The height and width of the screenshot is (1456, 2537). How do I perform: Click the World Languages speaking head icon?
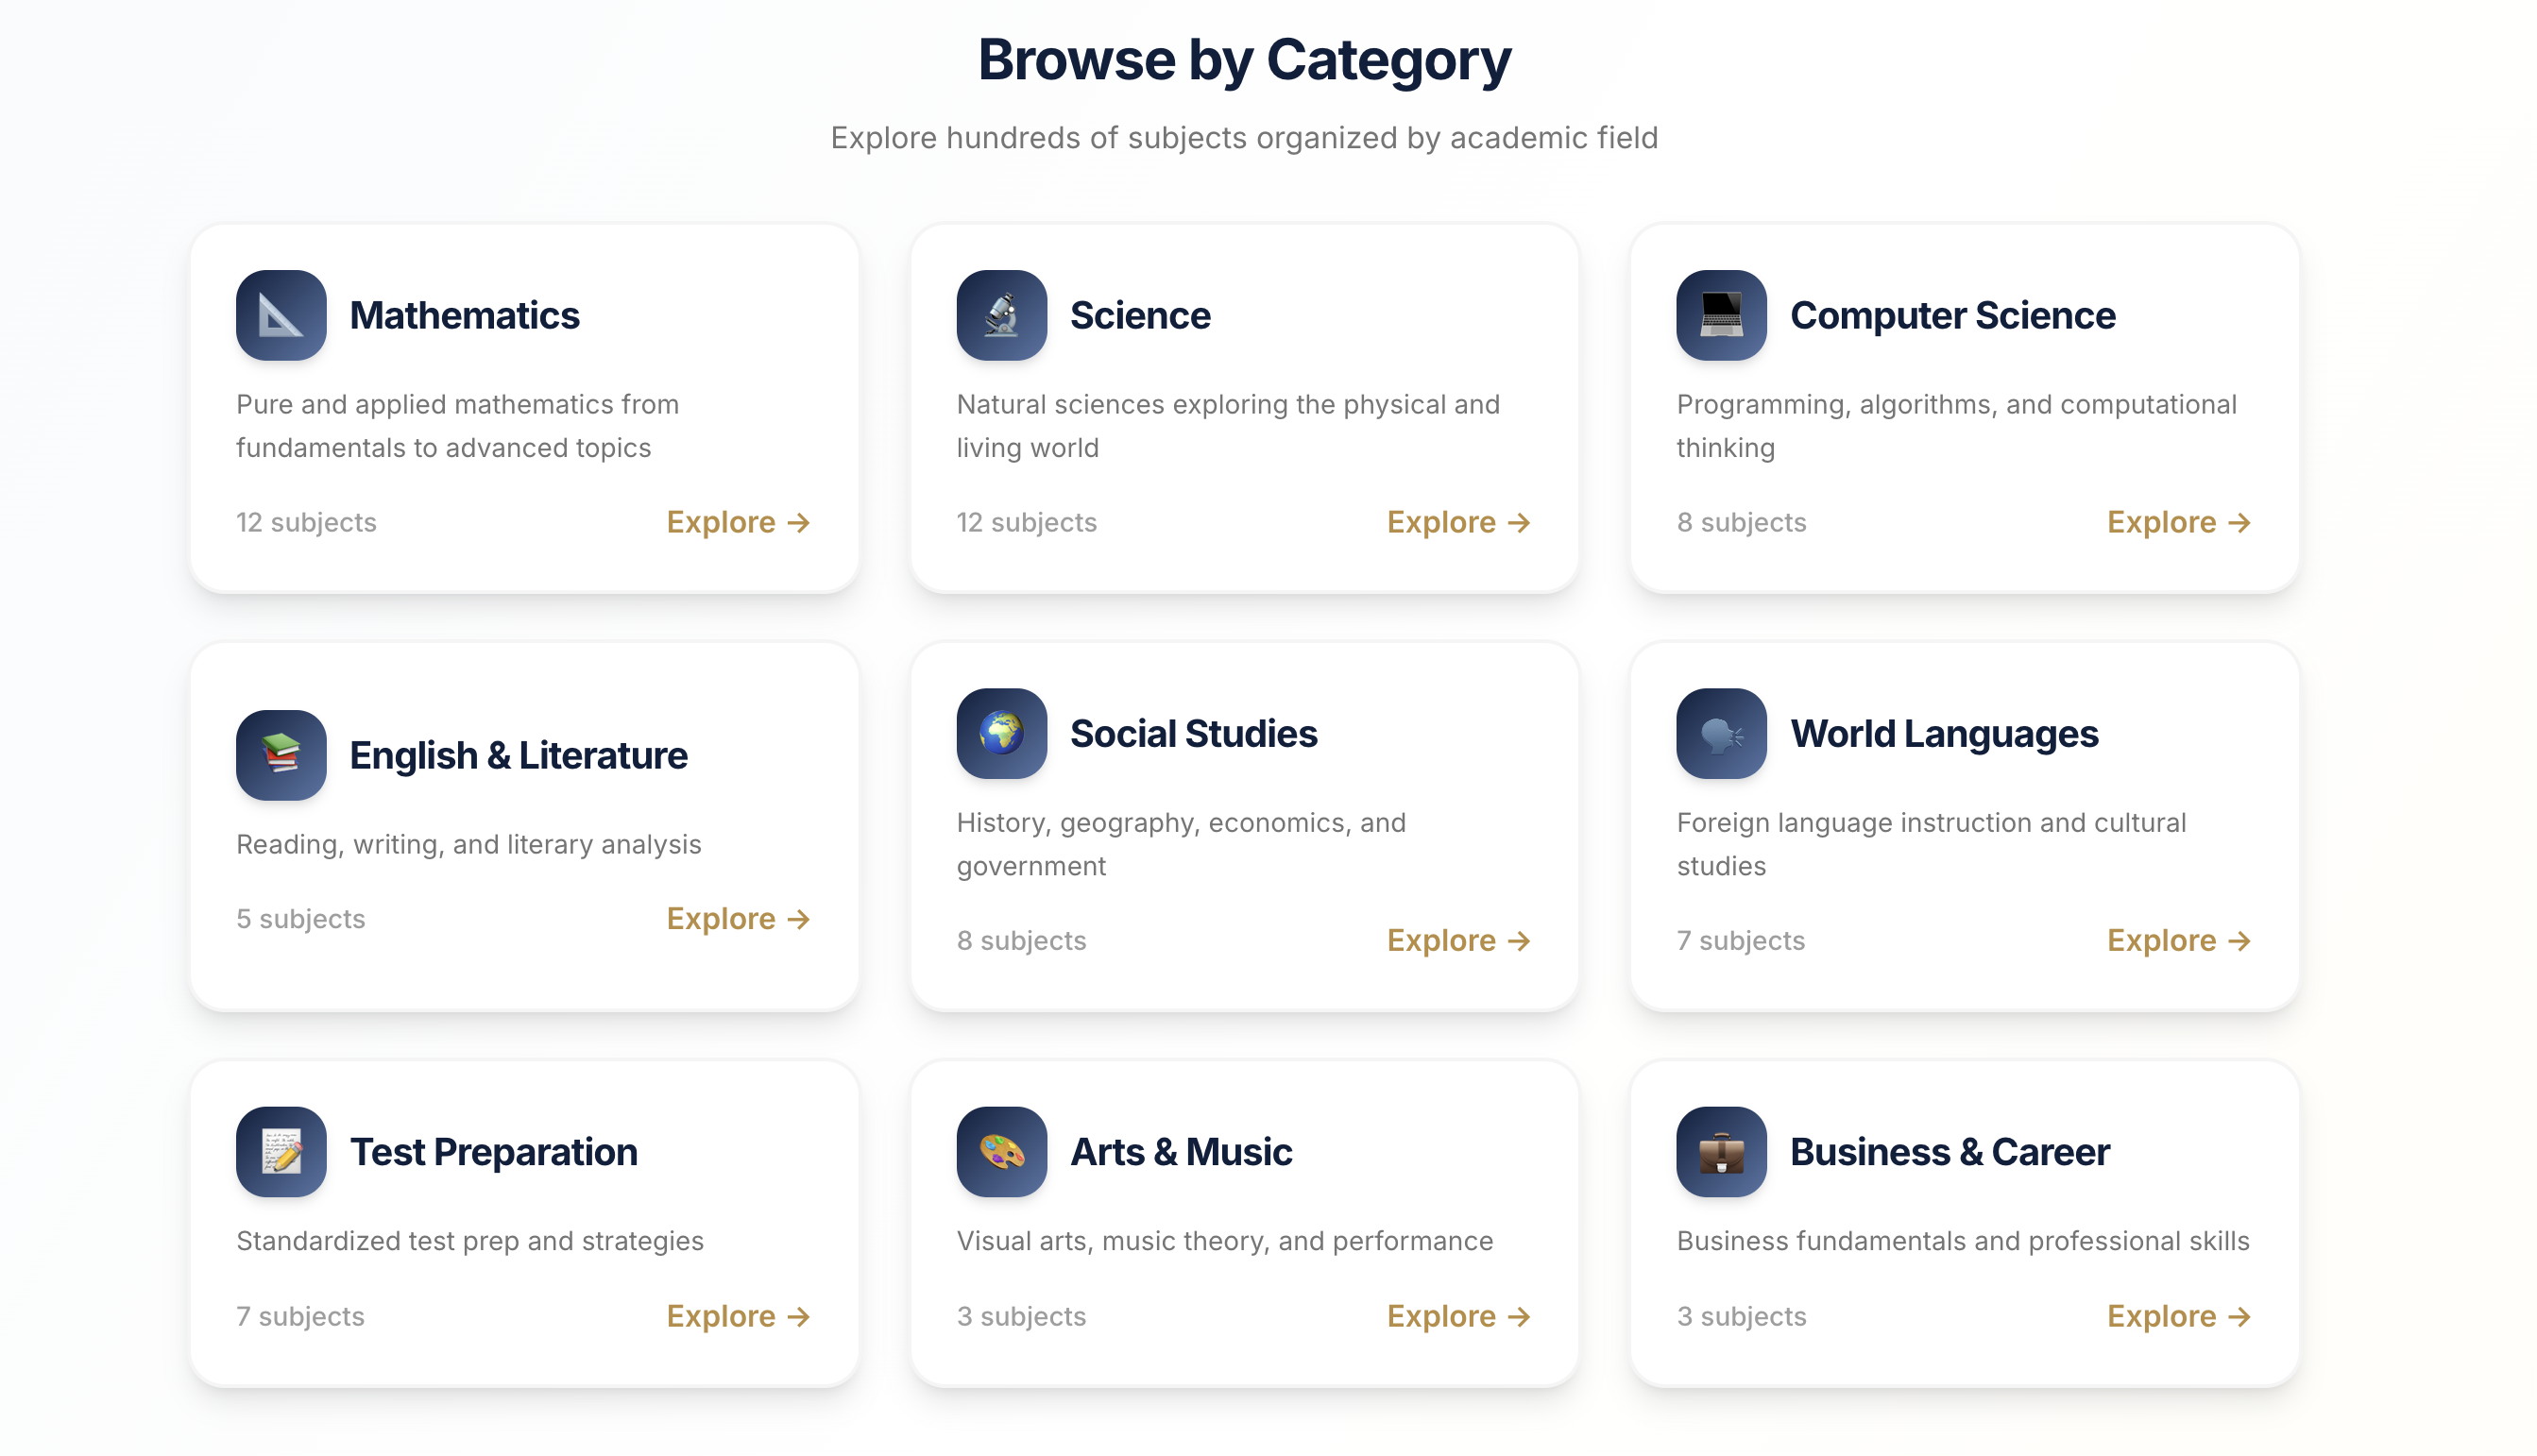(1721, 733)
